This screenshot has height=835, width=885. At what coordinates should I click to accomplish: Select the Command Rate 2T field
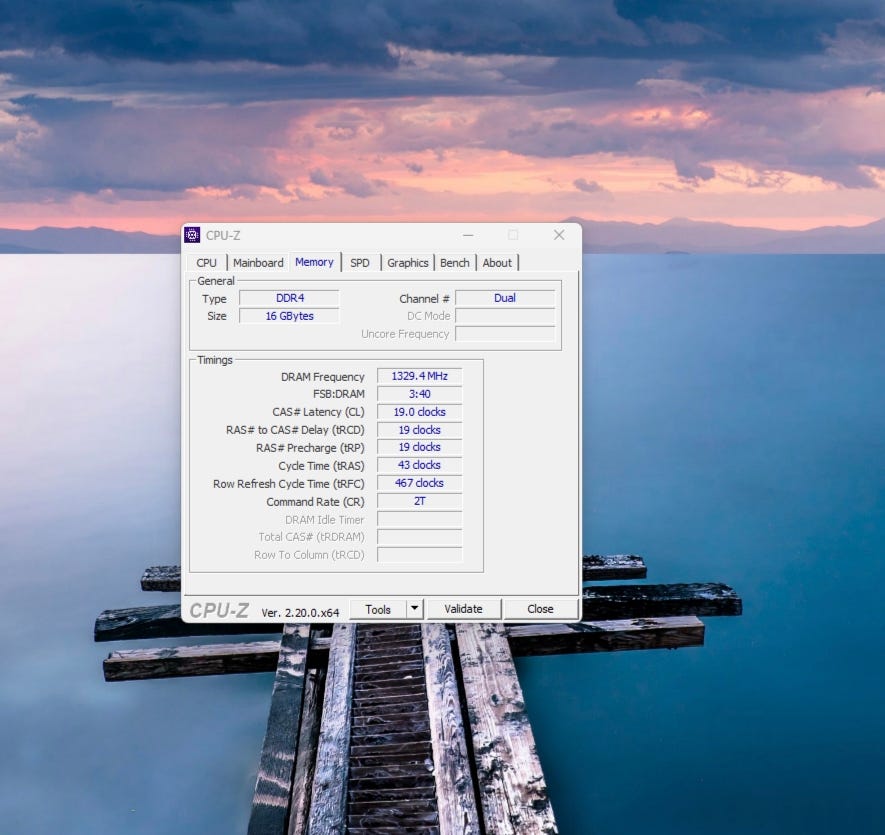[419, 501]
